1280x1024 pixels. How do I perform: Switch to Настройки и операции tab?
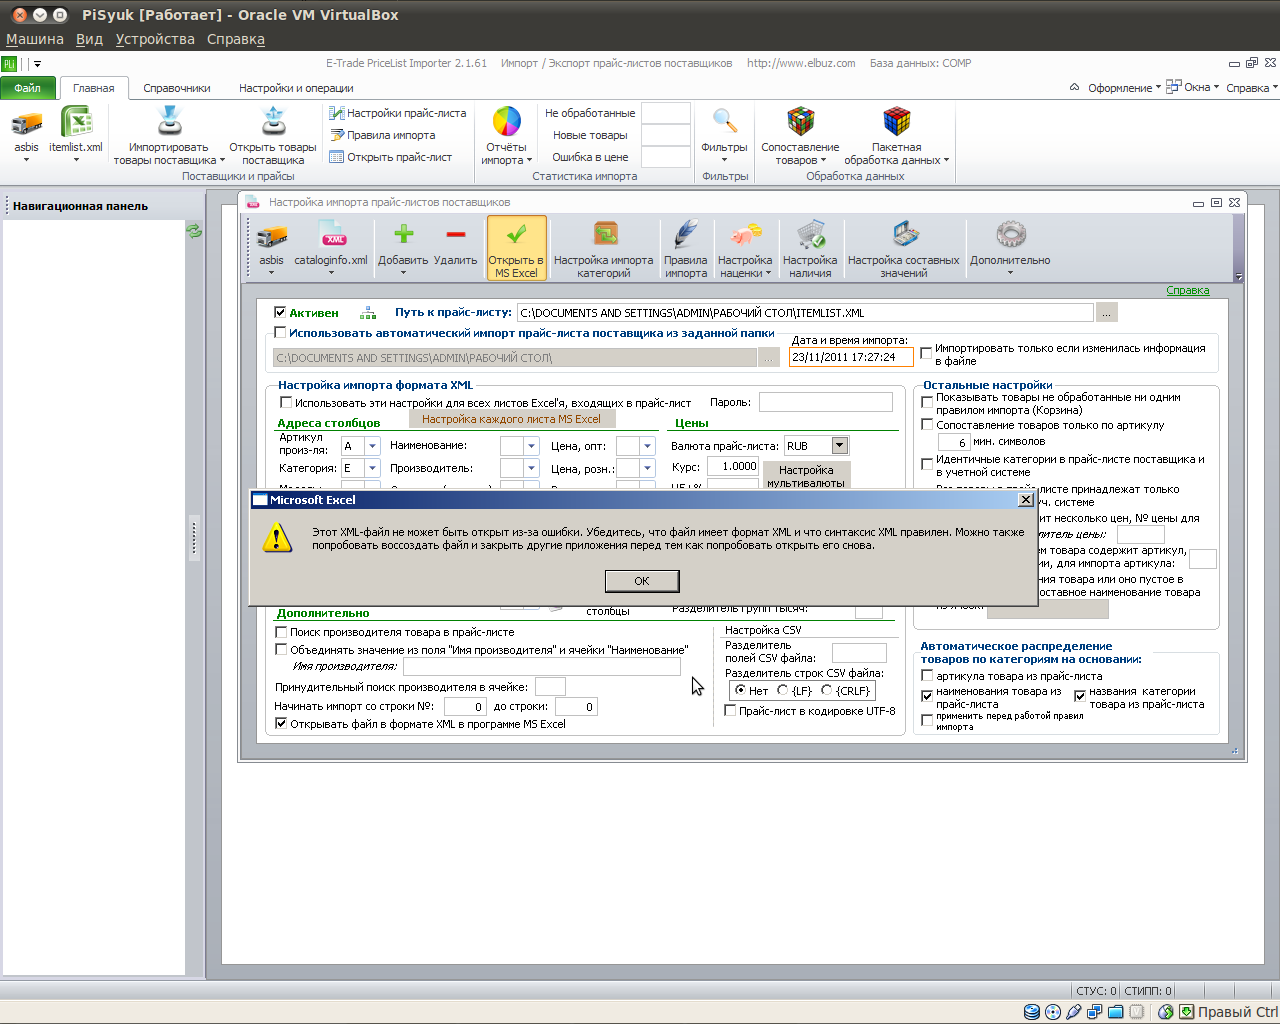click(296, 88)
